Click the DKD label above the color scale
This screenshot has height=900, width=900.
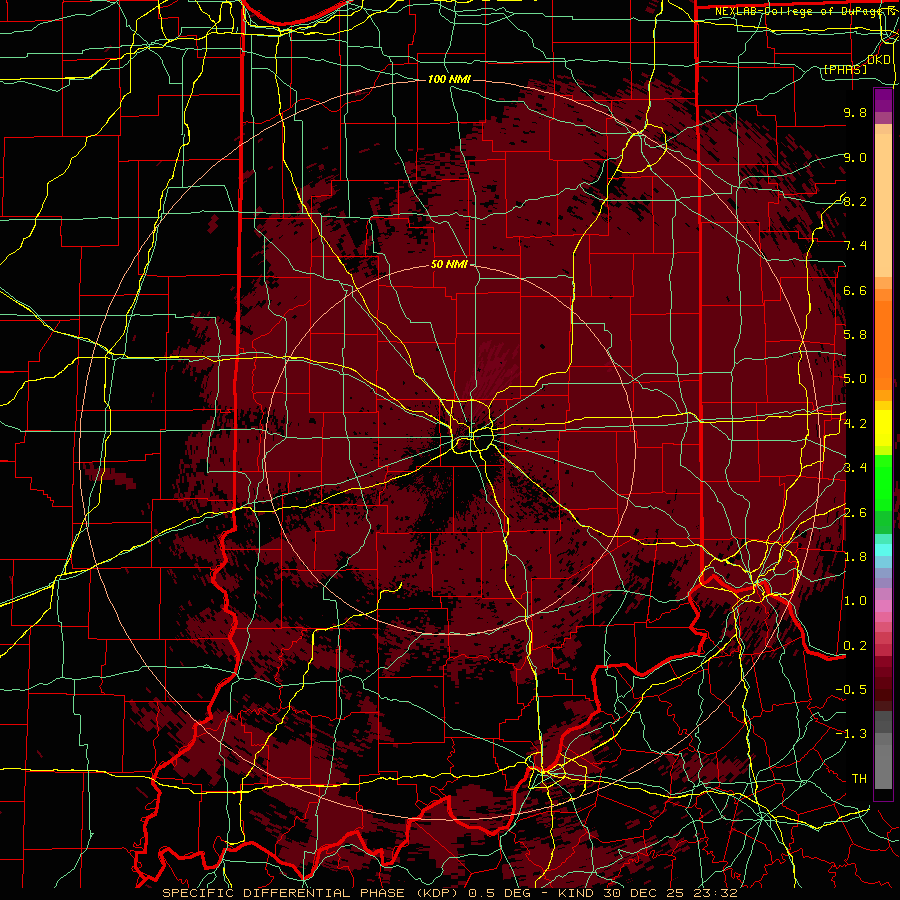[x=879, y=60]
